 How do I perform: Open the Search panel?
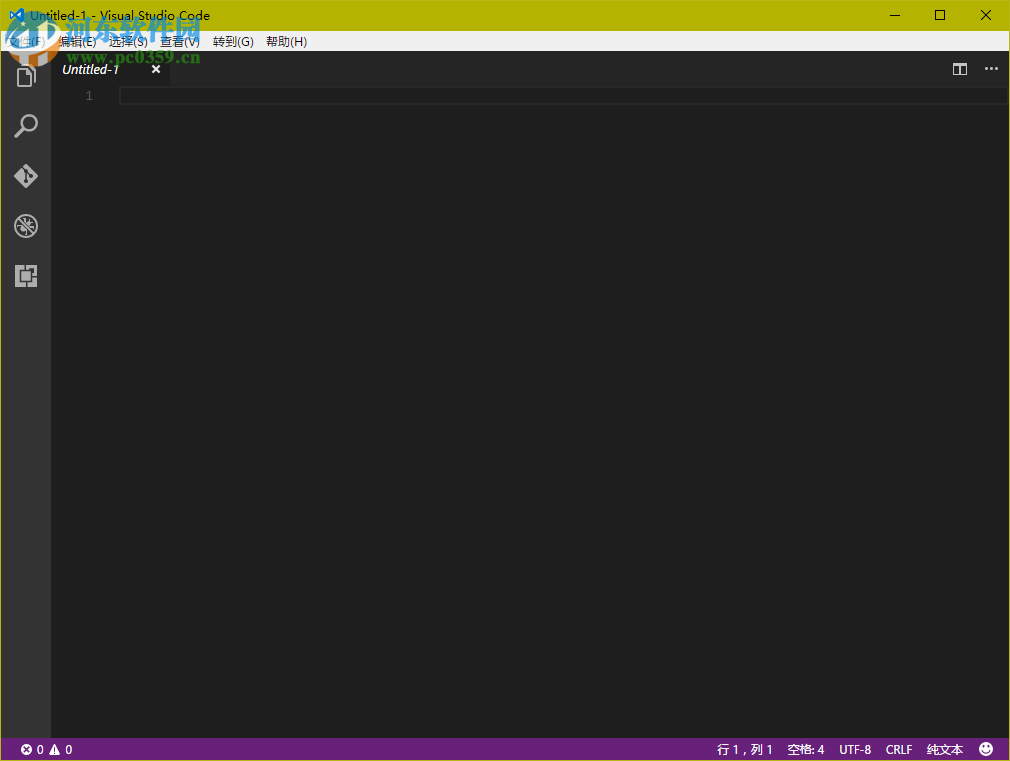coord(25,125)
